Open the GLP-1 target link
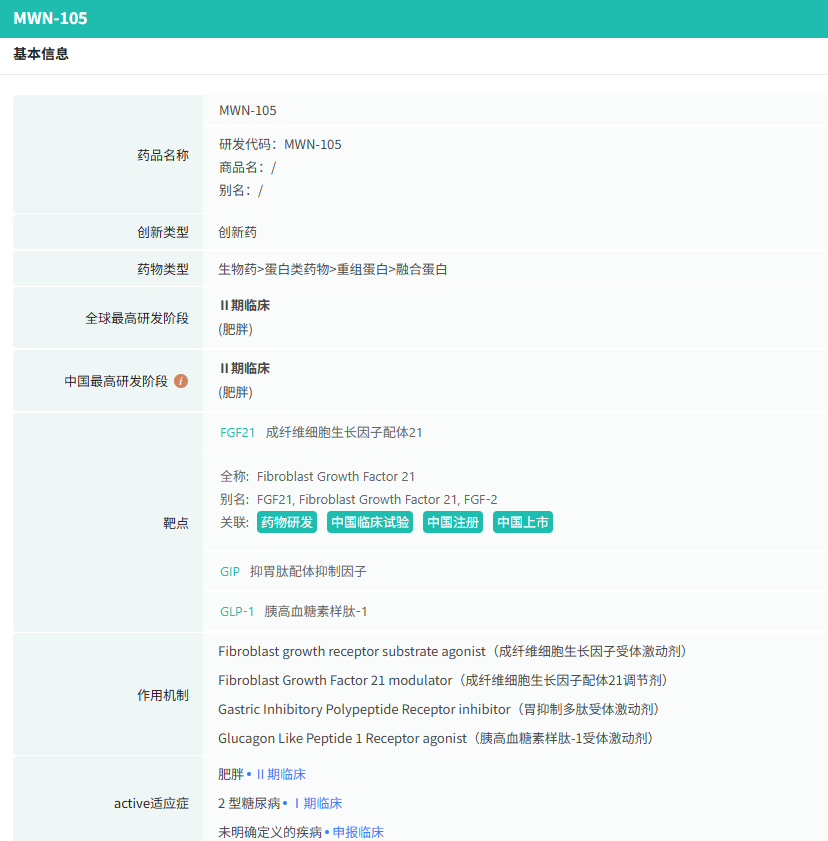 [x=236, y=611]
